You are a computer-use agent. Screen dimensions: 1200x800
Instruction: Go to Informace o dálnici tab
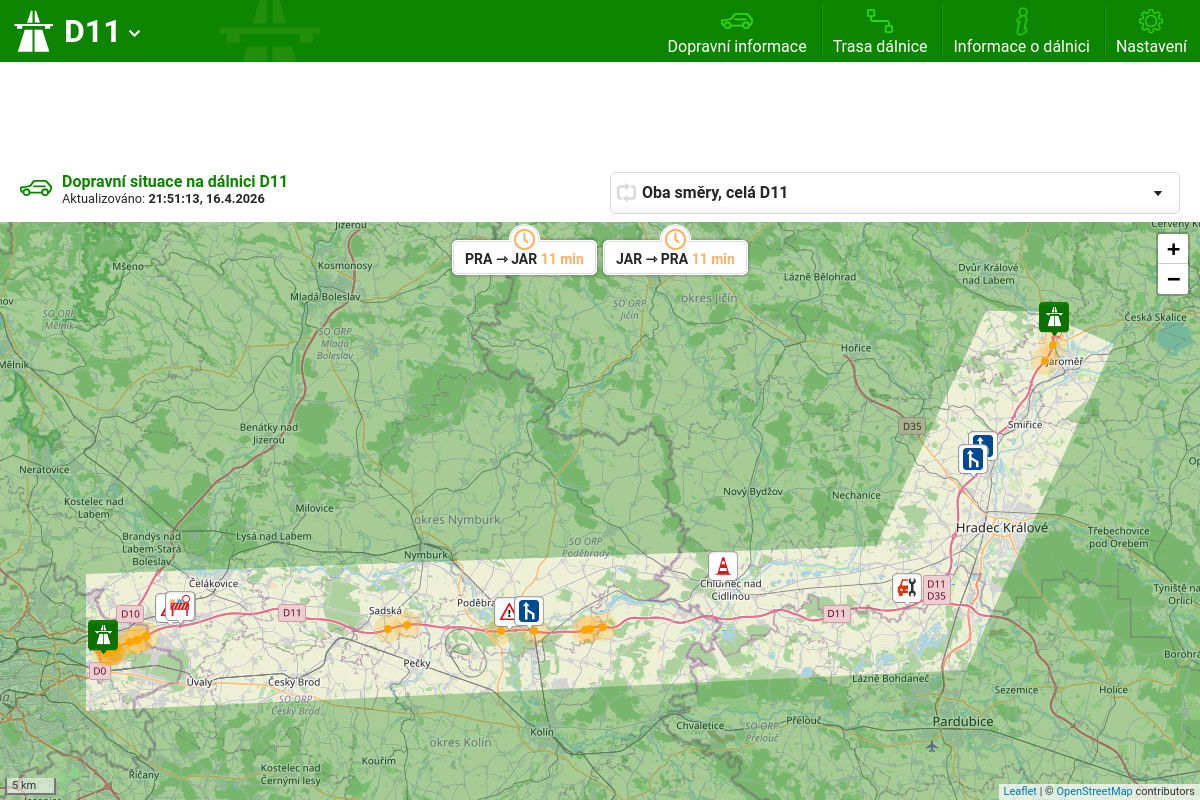[x=1021, y=32]
